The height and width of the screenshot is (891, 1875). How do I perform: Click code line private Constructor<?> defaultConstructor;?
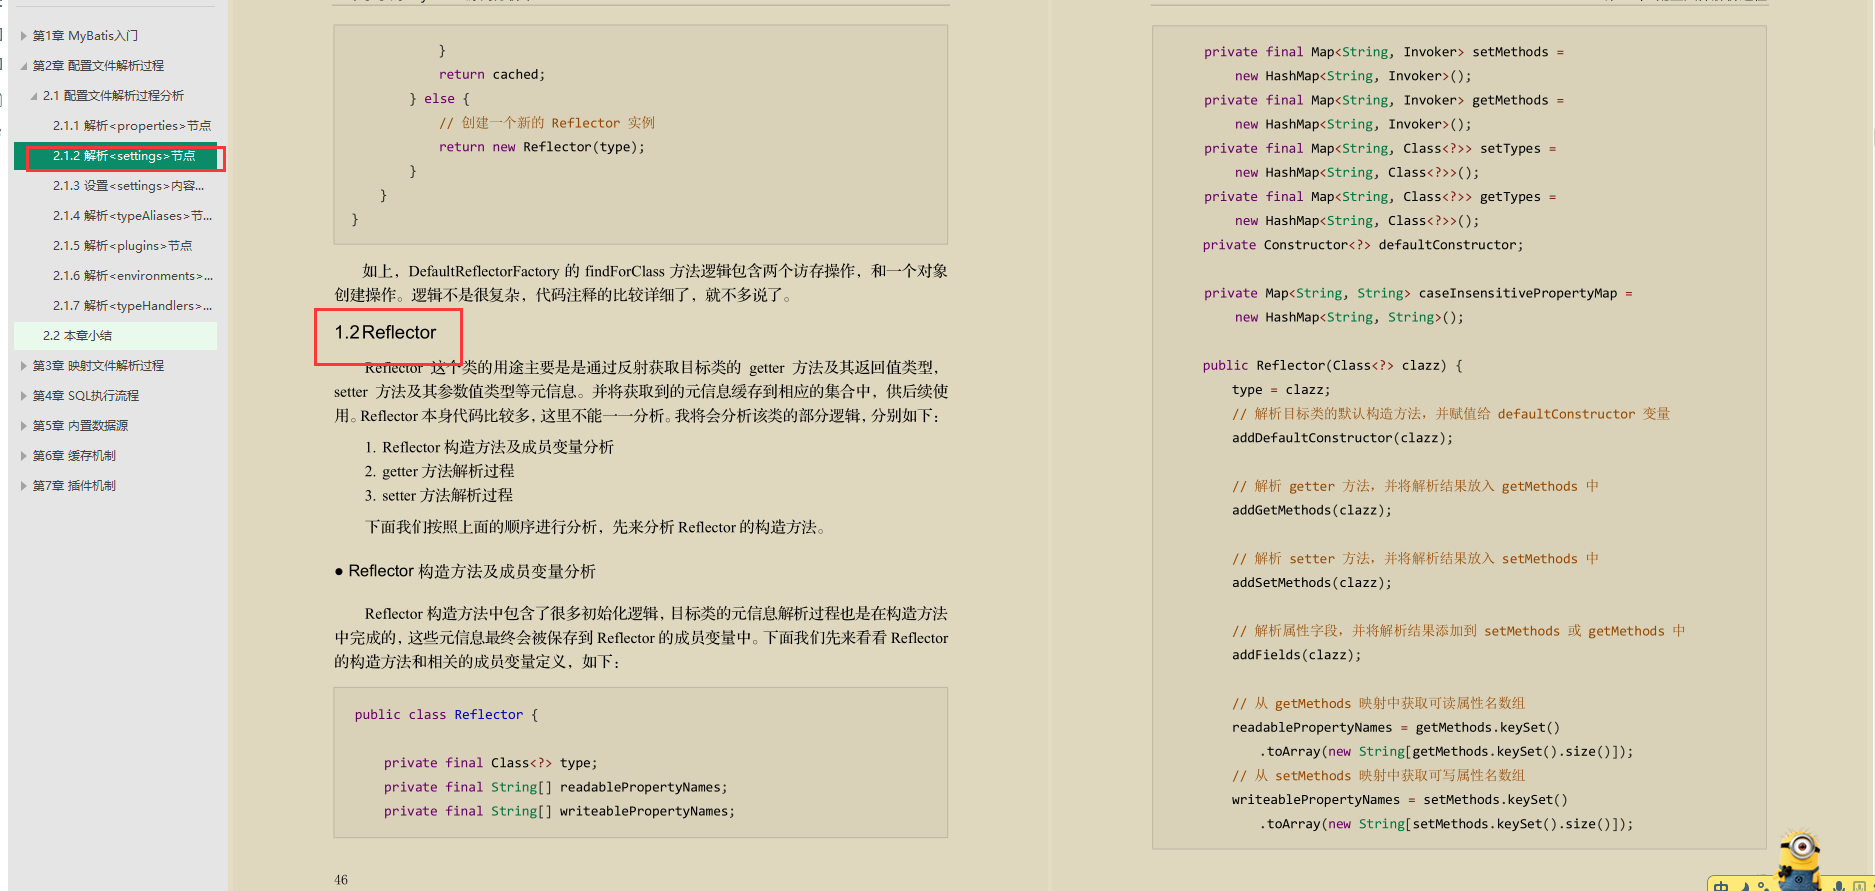[1363, 245]
